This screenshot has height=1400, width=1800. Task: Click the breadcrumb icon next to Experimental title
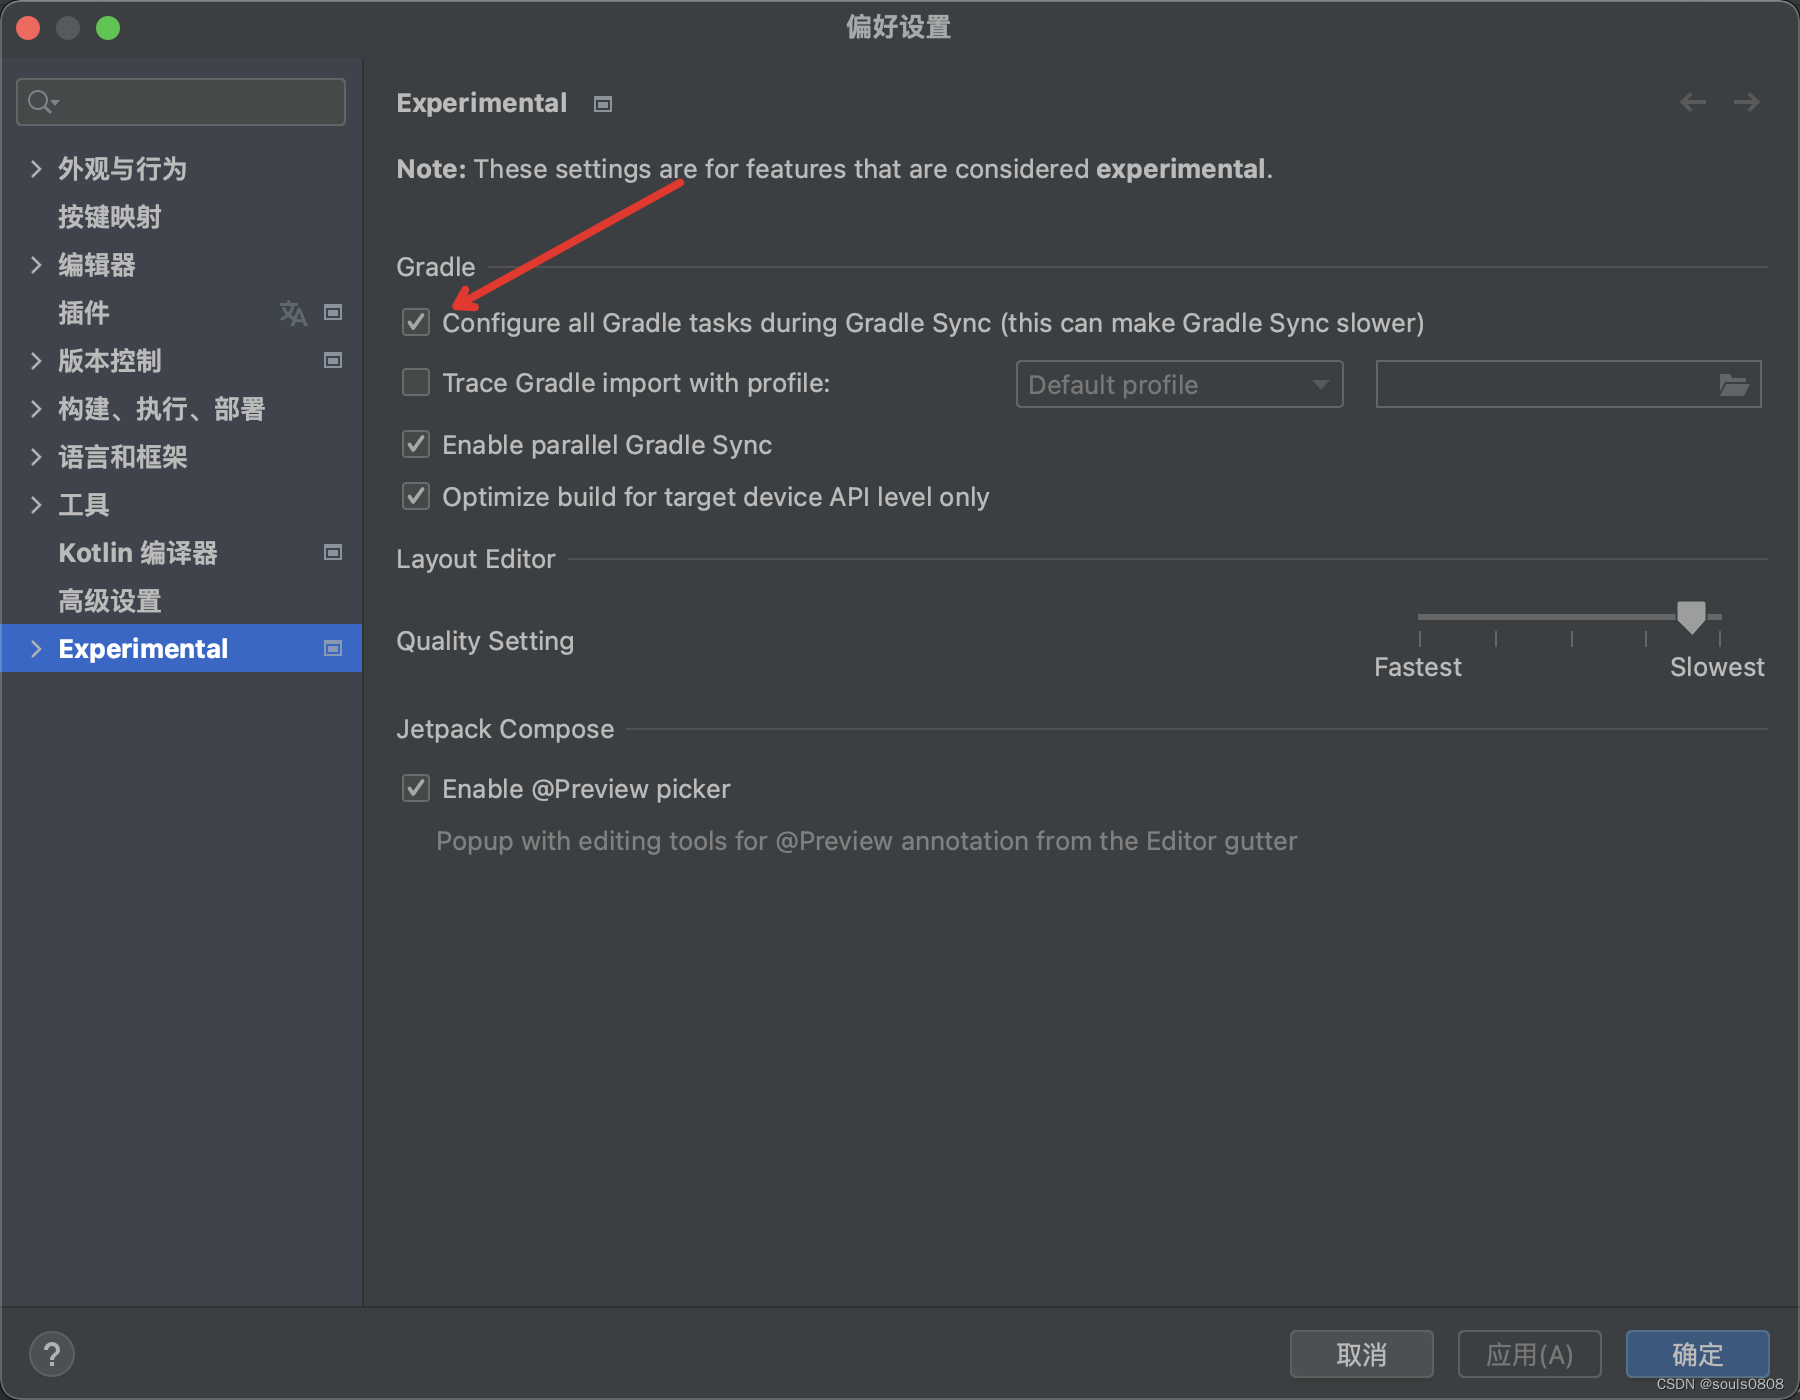(x=602, y=103)
